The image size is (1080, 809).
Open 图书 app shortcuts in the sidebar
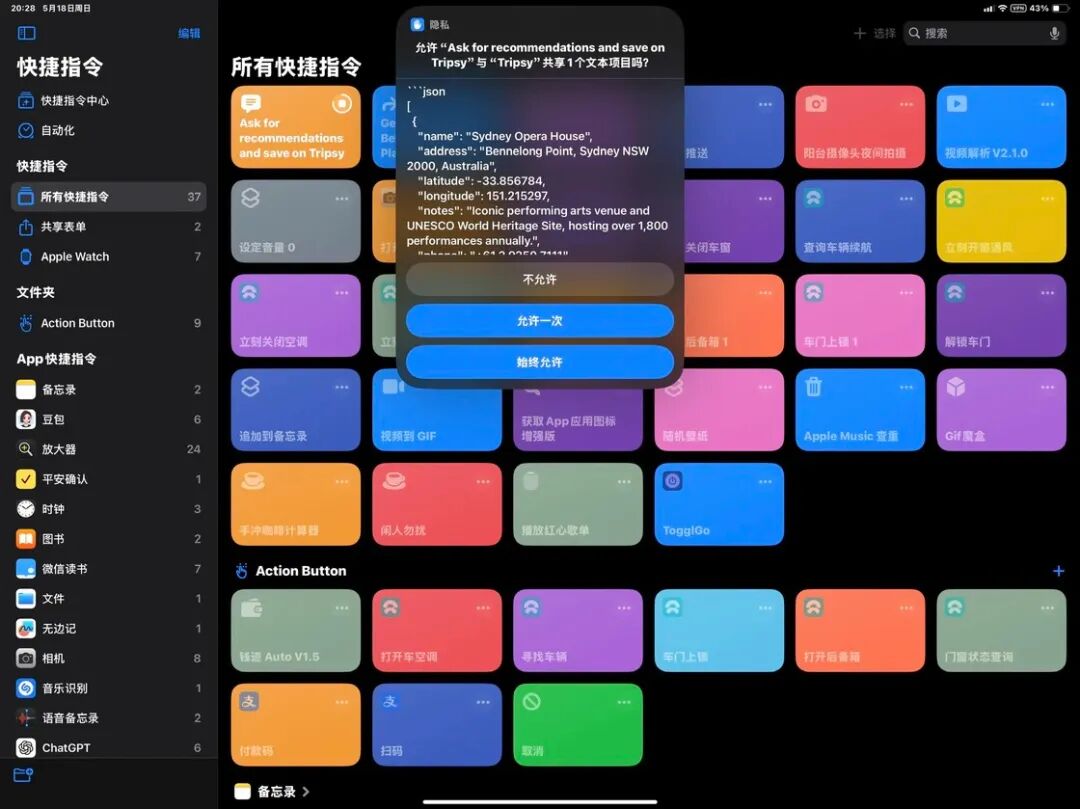click(109, 538)
